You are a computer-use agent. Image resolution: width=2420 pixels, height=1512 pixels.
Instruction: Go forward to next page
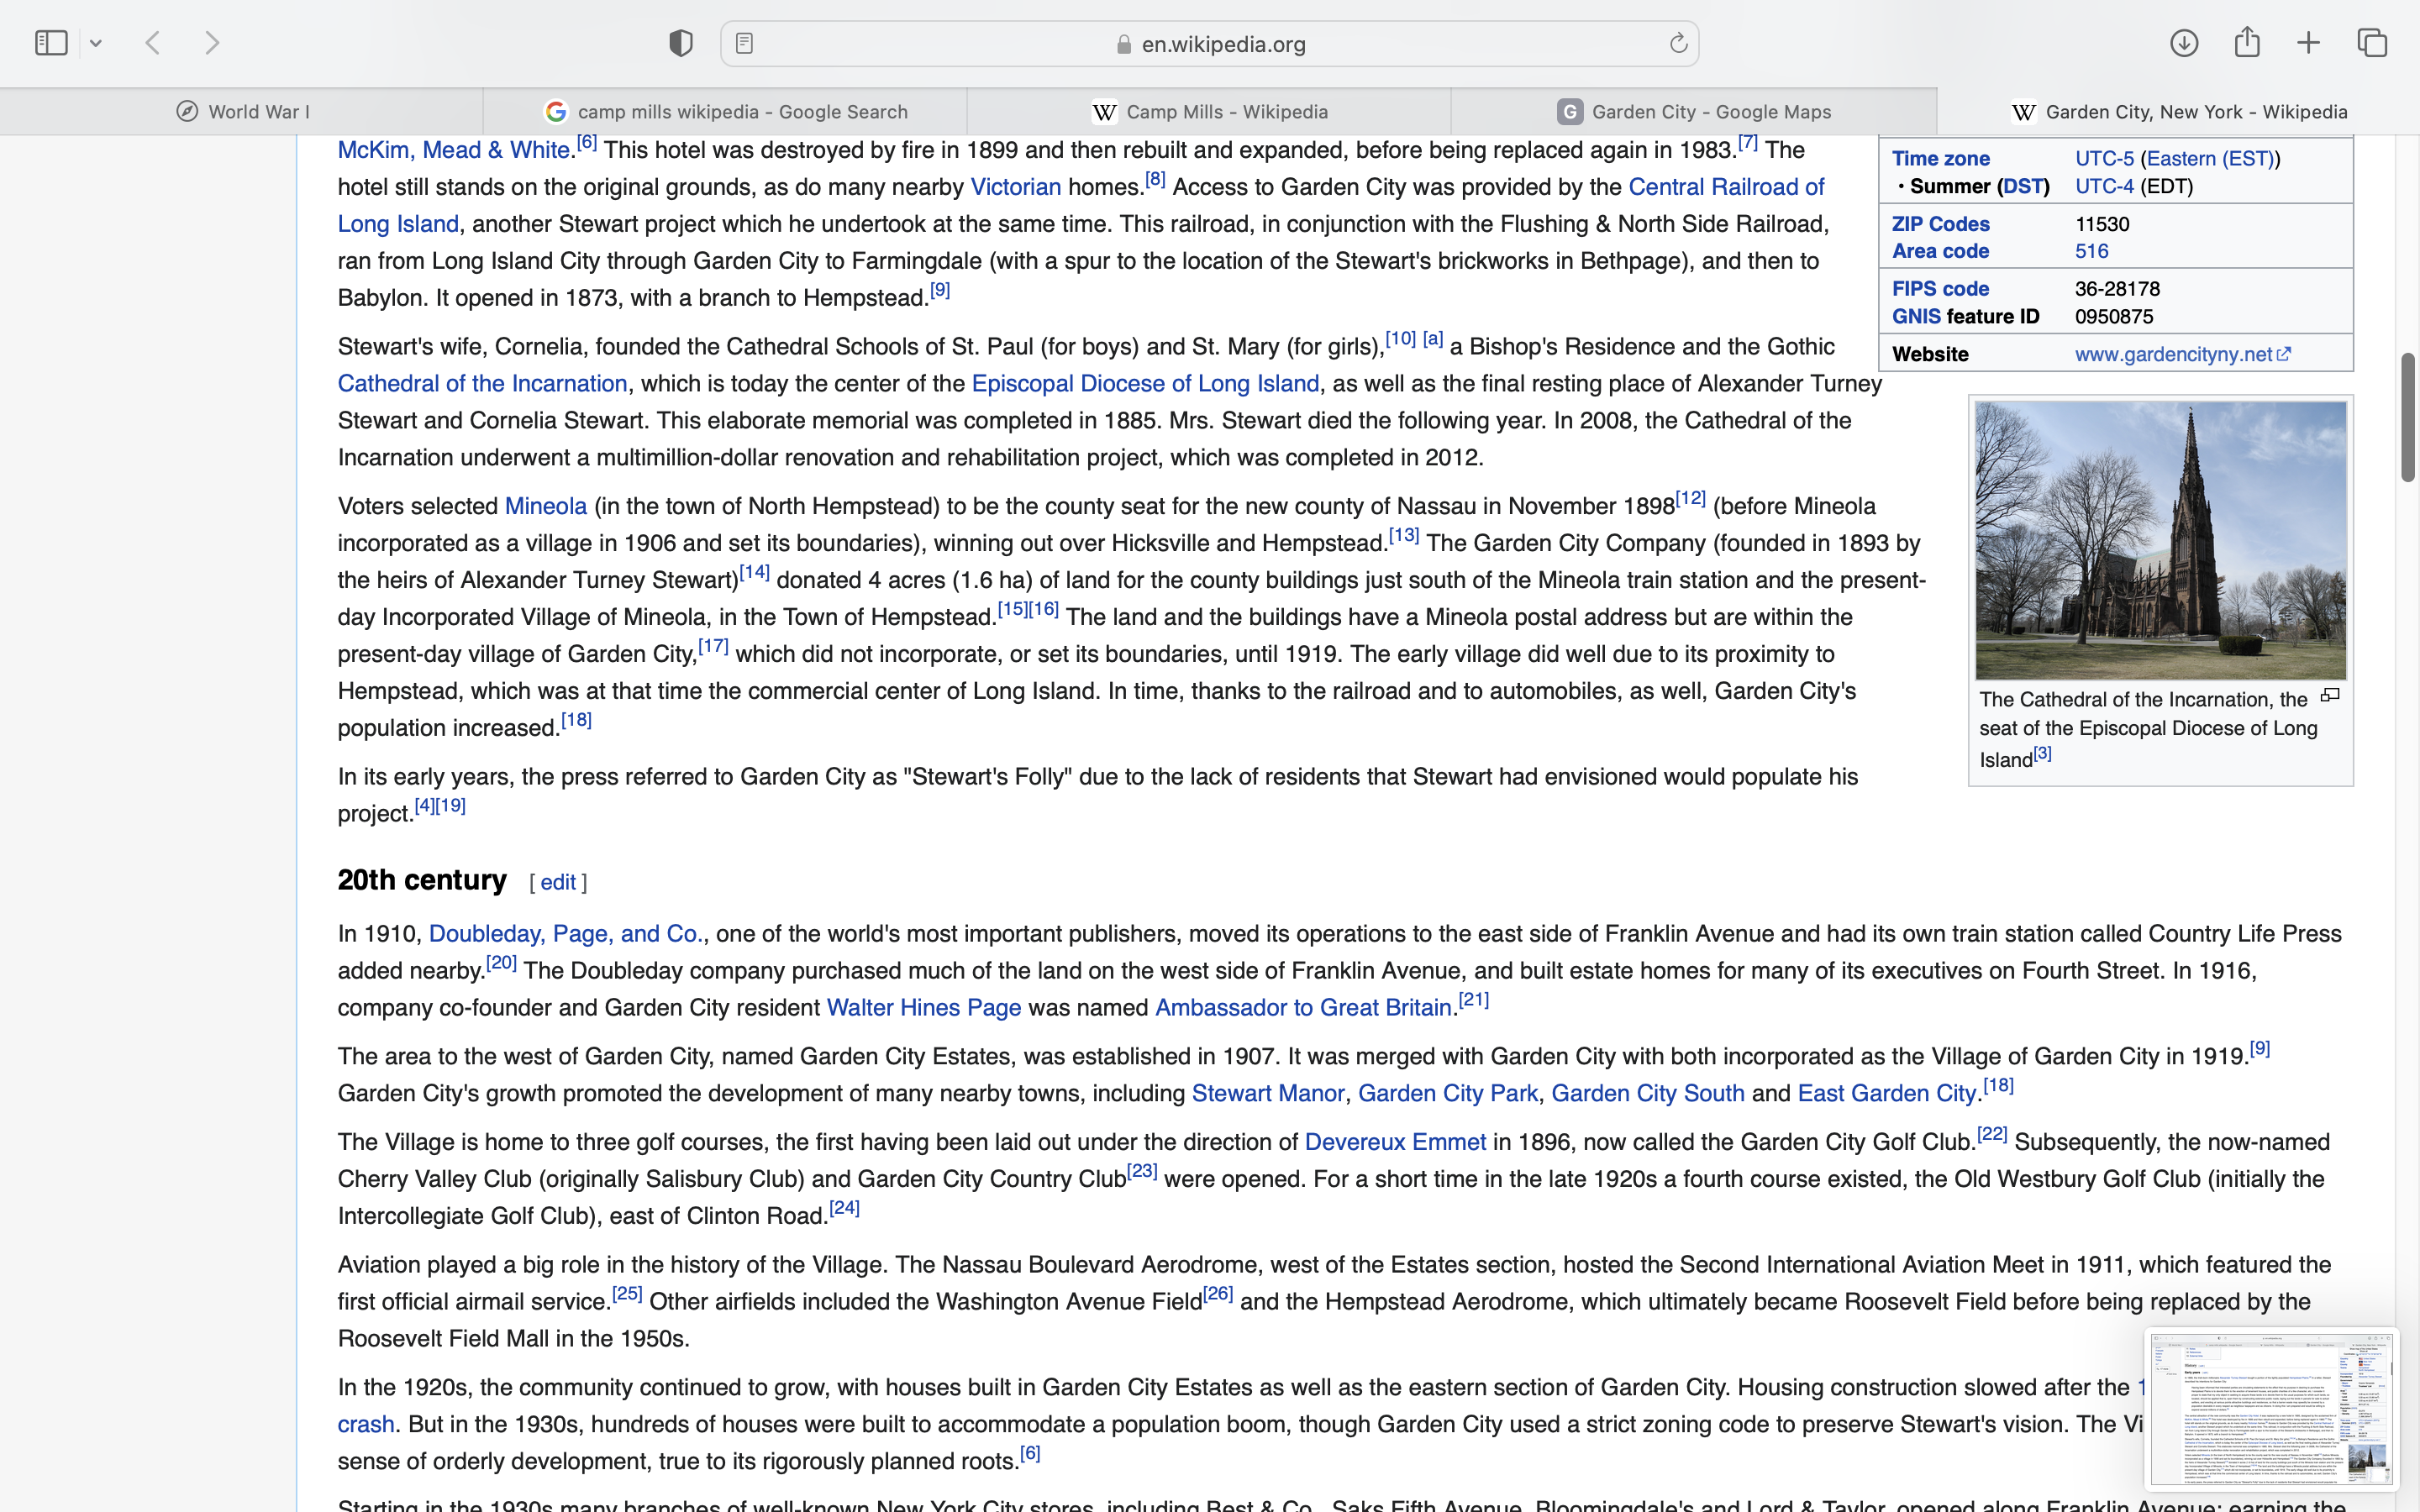[212, 43]
